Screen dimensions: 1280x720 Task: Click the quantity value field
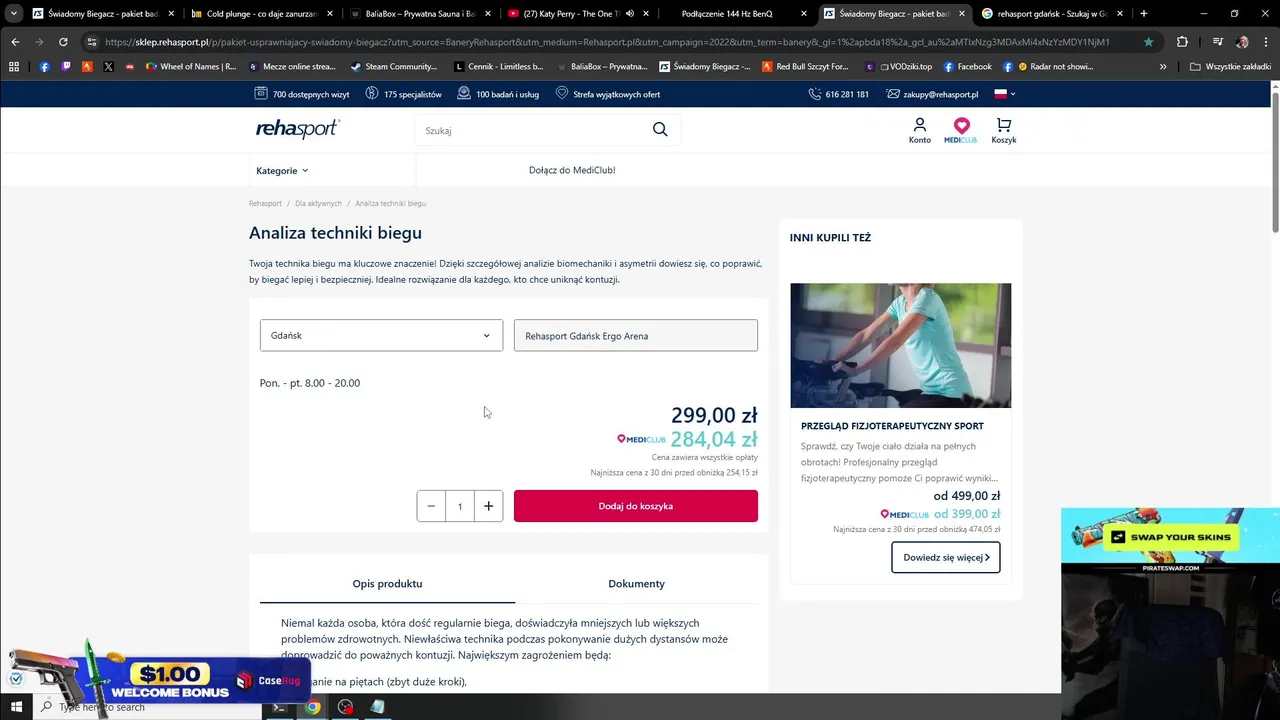point(460,506)
